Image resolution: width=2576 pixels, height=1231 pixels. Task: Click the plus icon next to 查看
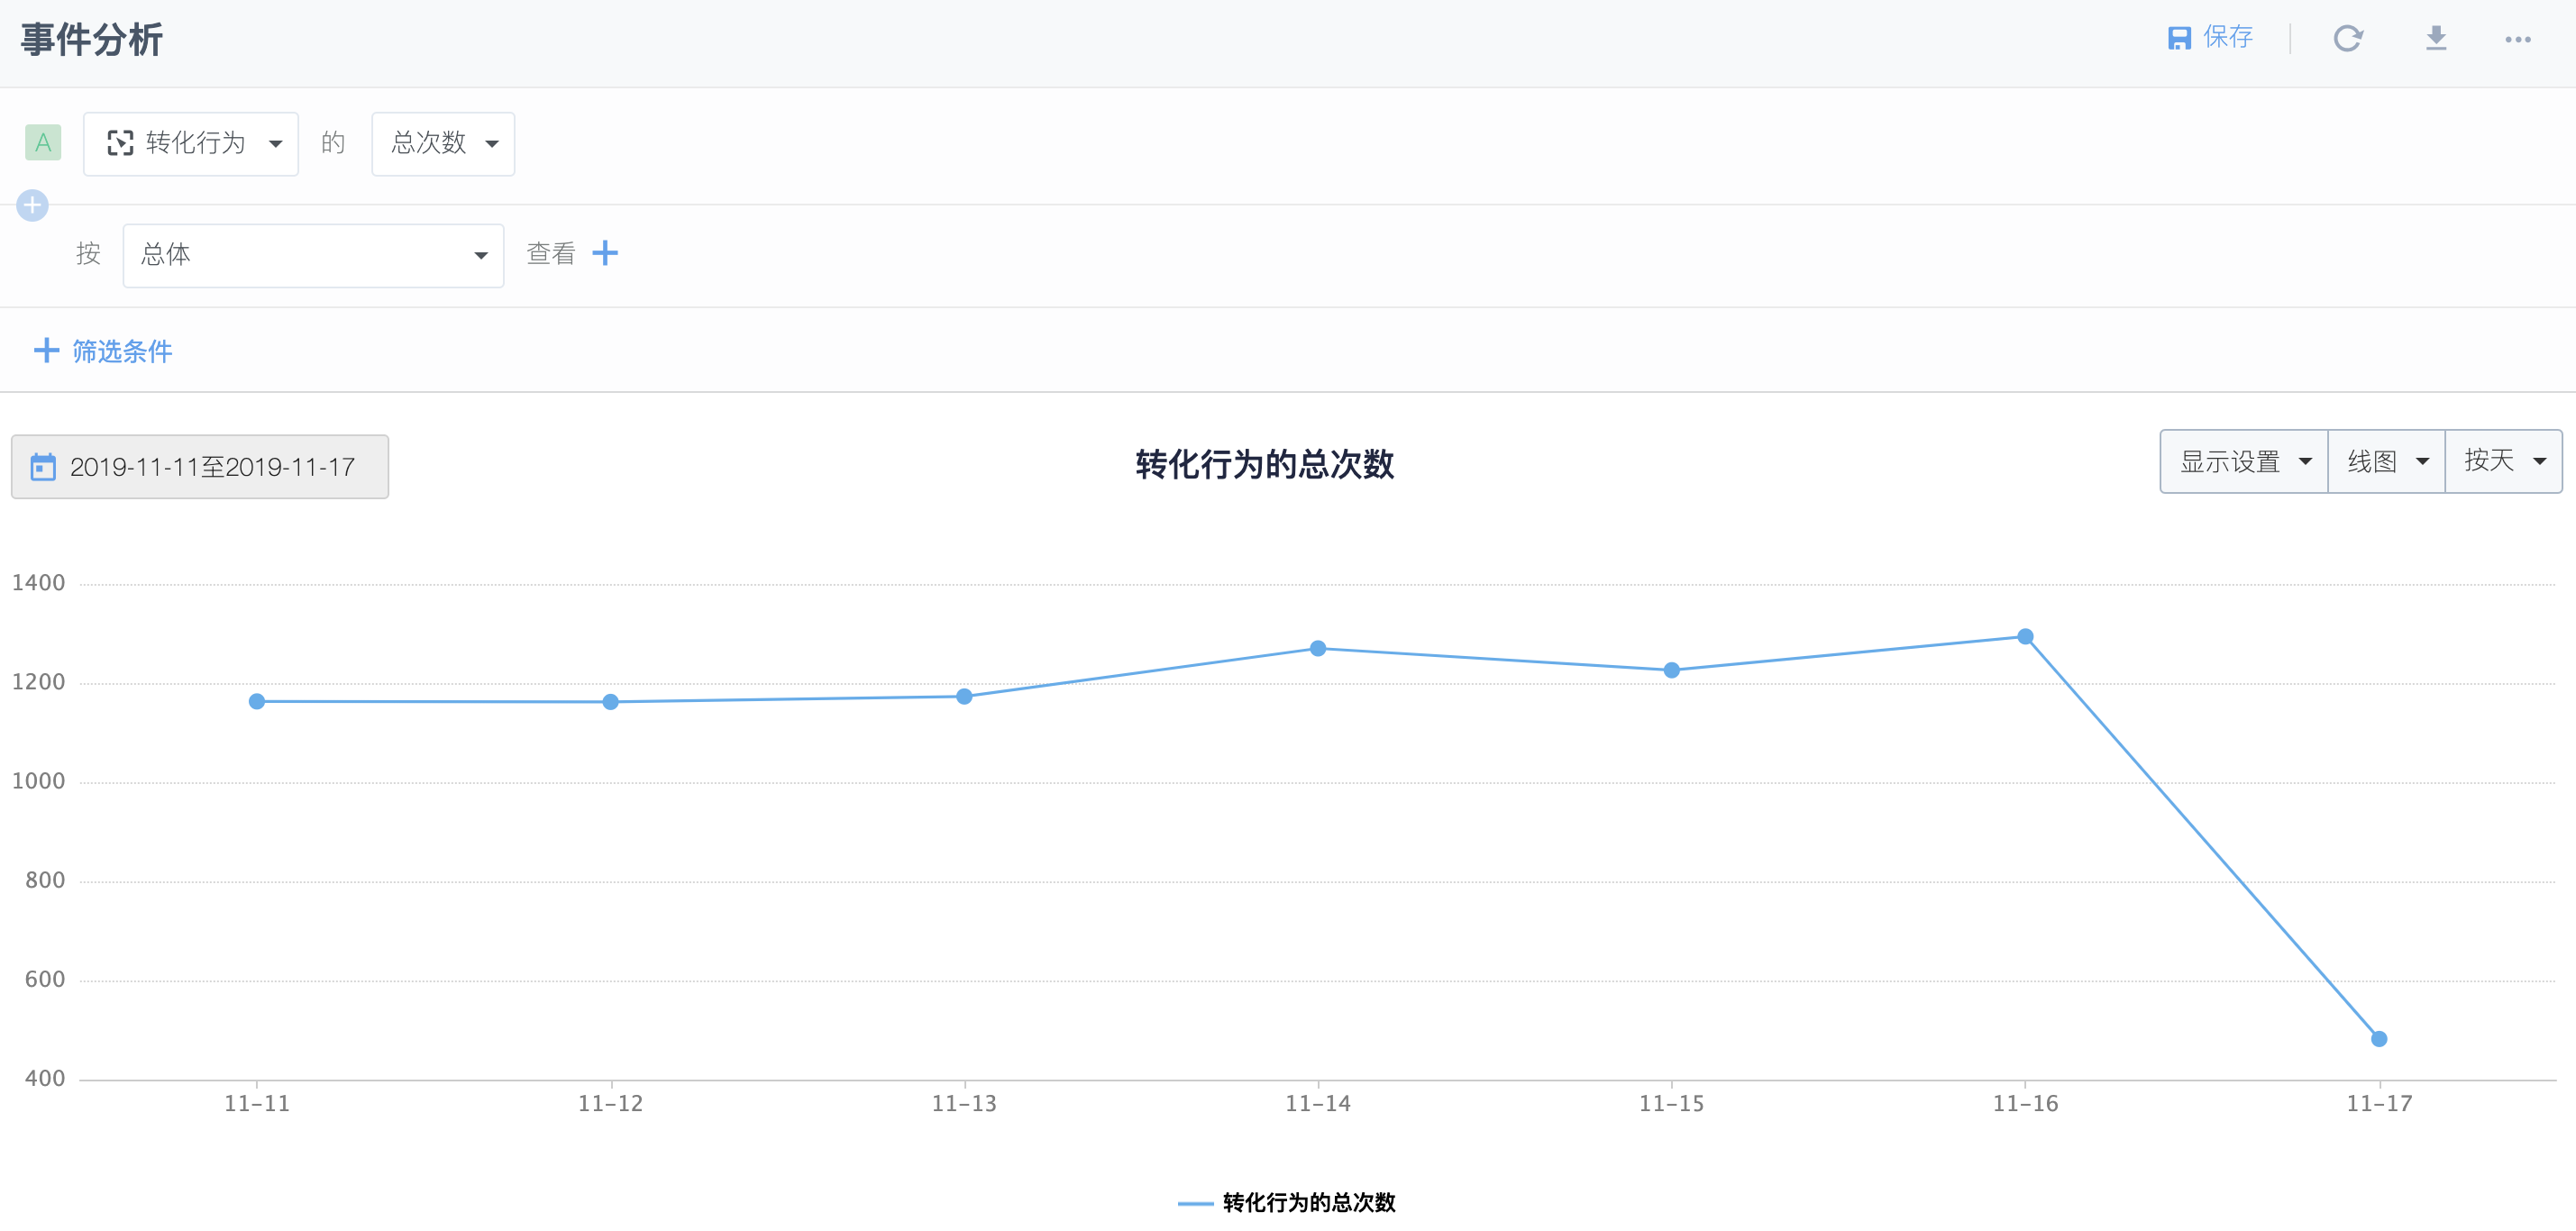pos(605,253)
